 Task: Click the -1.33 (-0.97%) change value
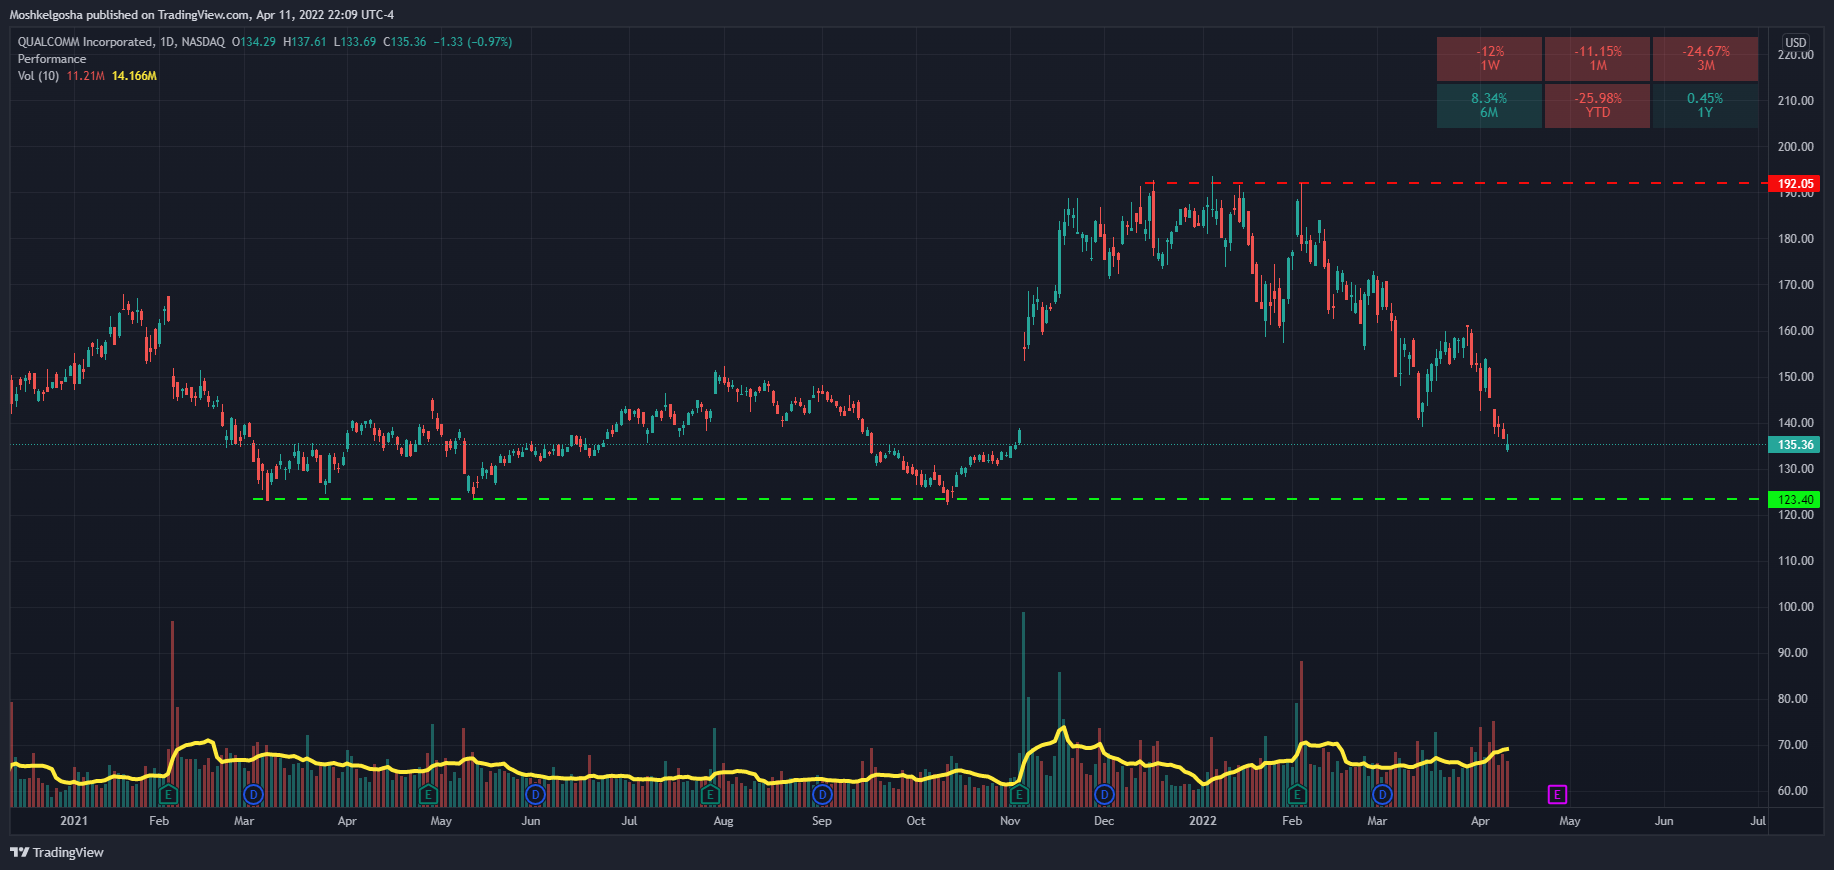pyautogui.click(x=472, y=42)
